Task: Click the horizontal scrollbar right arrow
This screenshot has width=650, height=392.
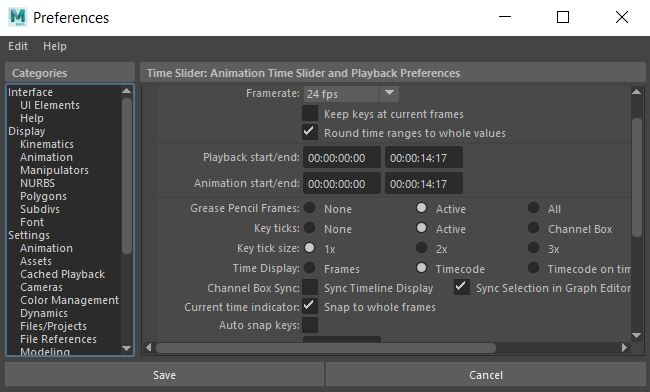Action: (624, 347)
